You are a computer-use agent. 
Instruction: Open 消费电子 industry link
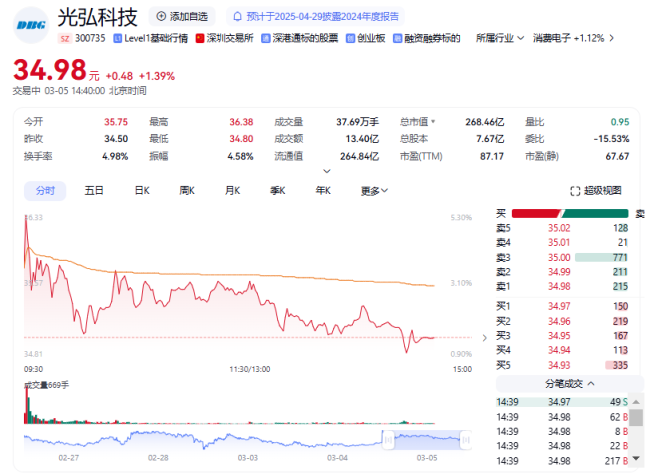(568, 39)
